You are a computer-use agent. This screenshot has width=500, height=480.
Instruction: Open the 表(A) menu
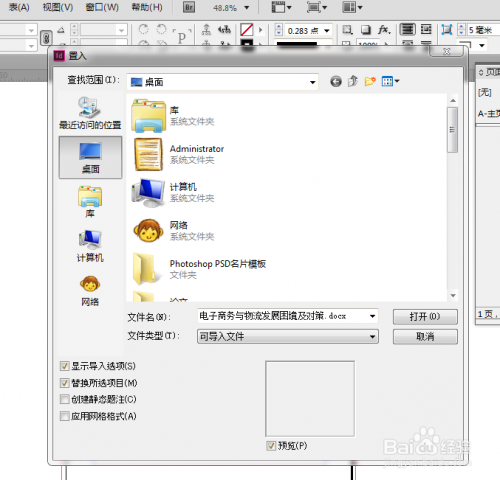19,7
